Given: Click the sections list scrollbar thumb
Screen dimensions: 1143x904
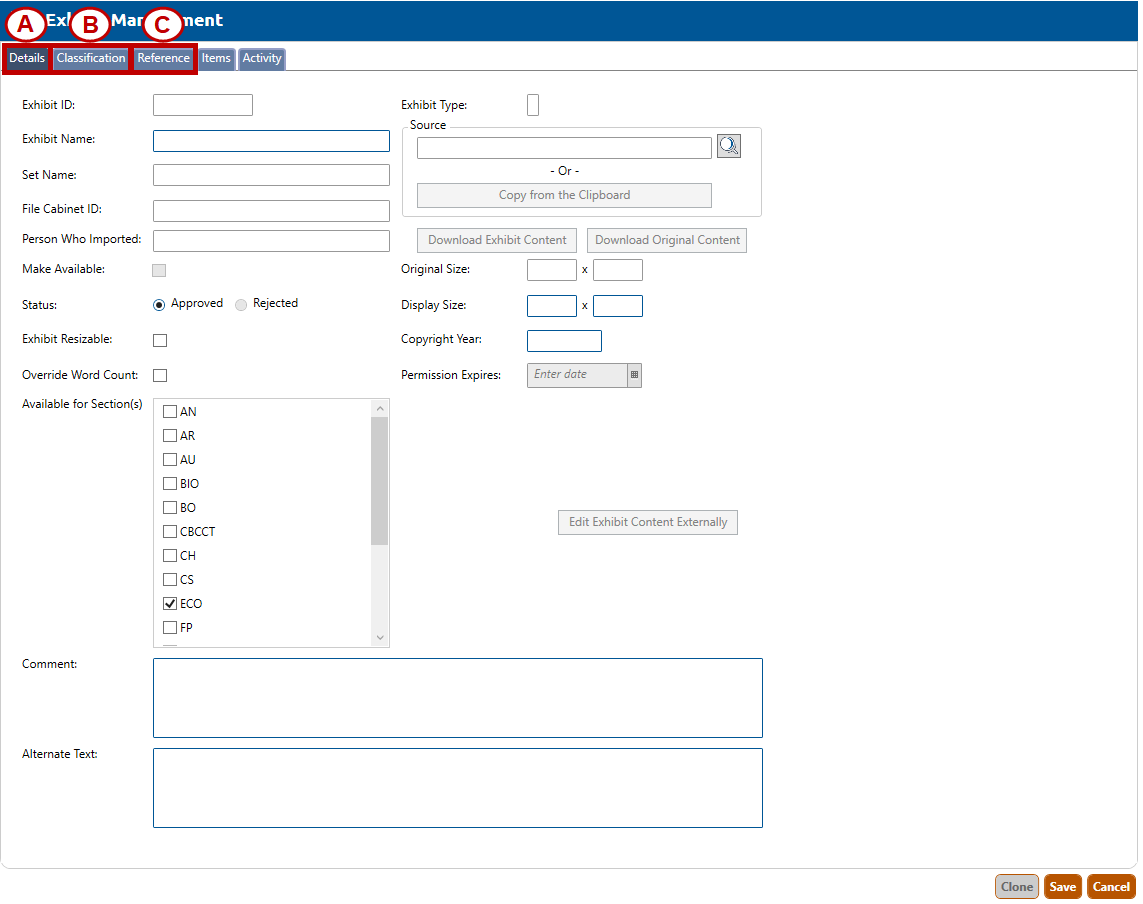Looking at the screenshot, I should 379,480.
